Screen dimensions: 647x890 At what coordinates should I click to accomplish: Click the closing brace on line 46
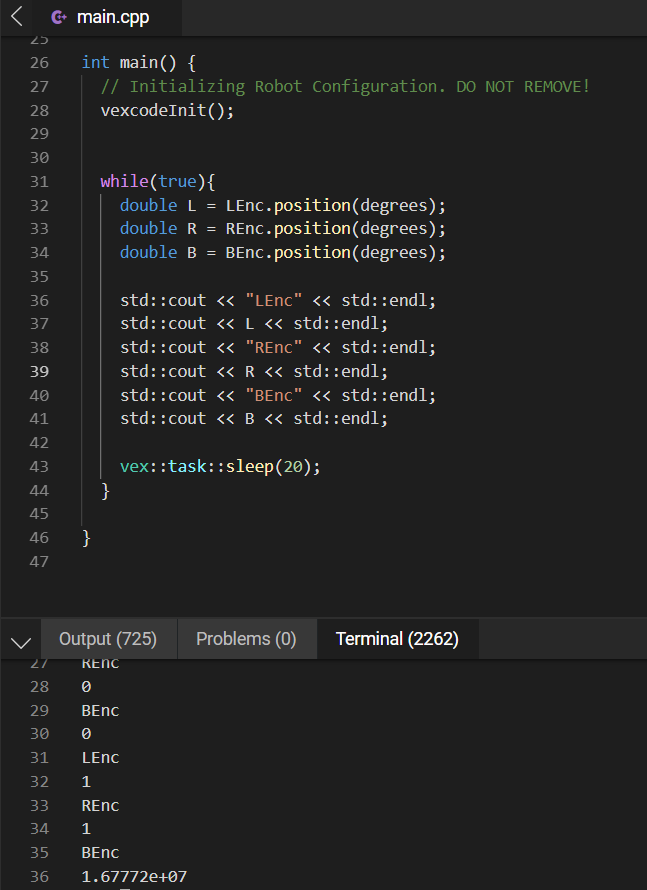(86, 538)
